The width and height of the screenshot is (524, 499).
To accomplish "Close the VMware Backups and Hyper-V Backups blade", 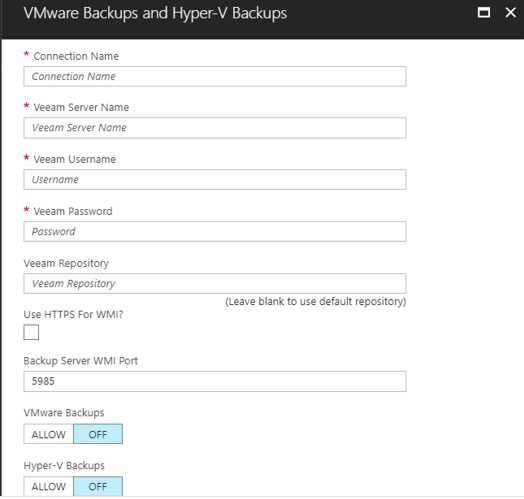I will (510, 13).
